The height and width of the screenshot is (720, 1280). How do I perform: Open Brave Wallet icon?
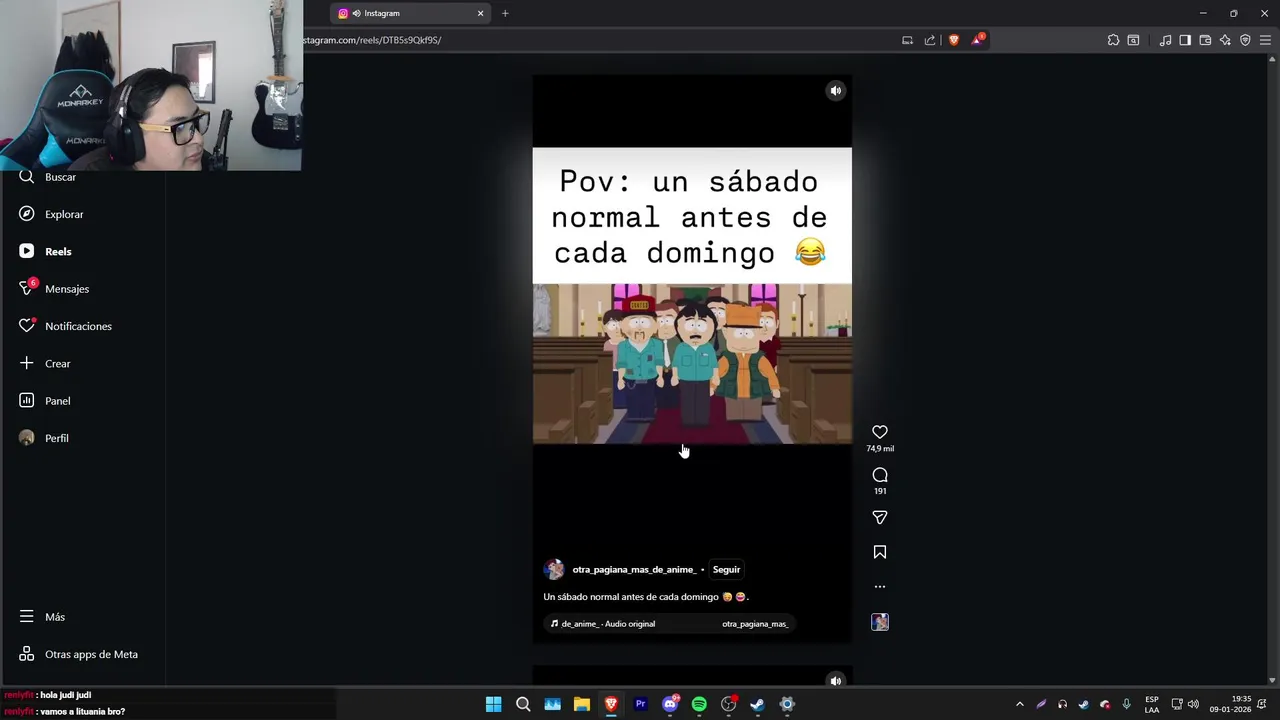tap(1205, 40)
